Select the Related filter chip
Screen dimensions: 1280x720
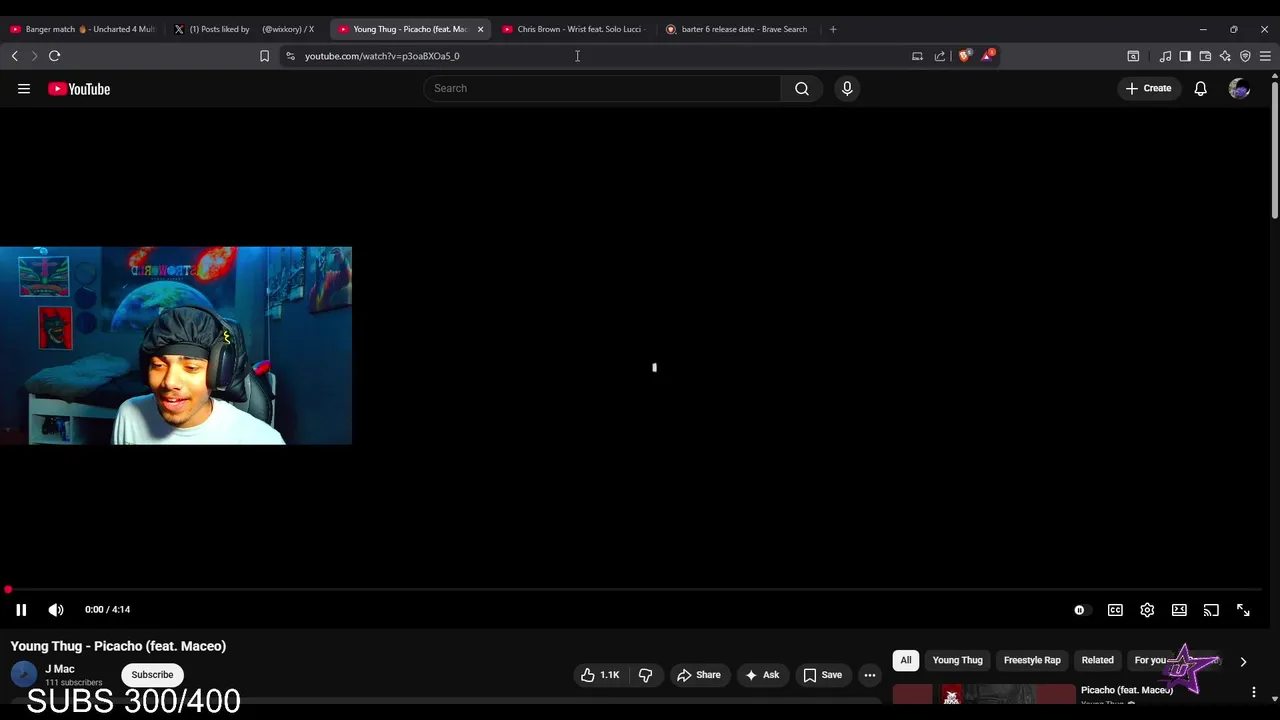point(1097,660)
